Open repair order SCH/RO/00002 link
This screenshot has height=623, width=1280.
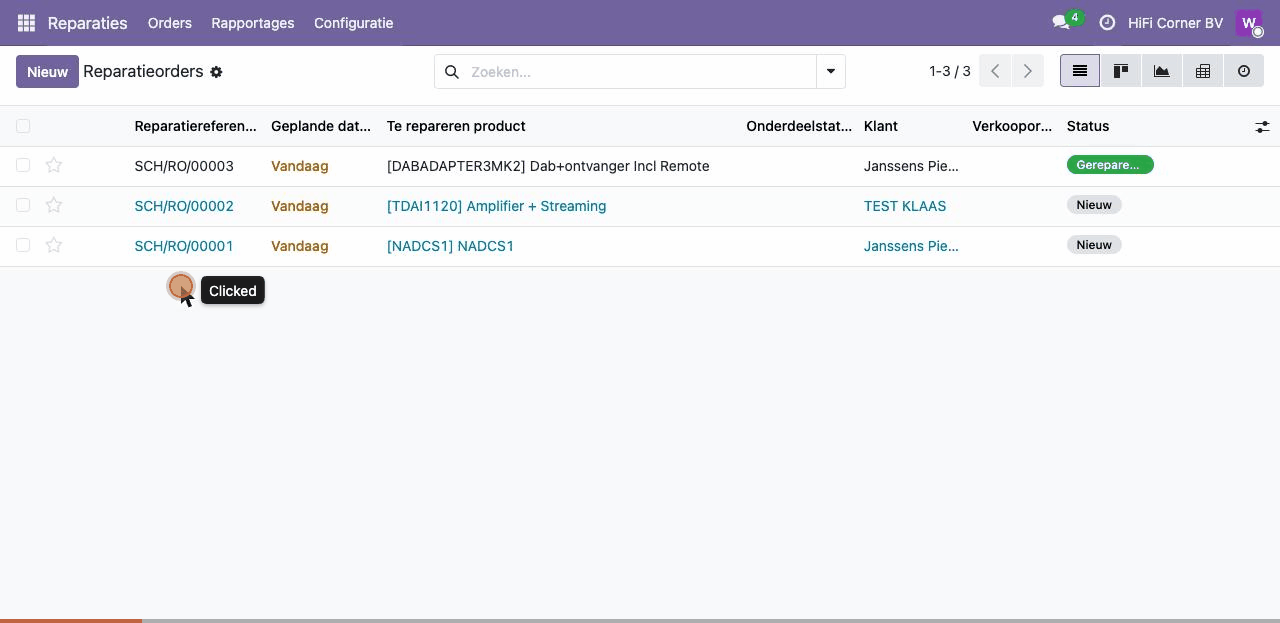point(184,206)
